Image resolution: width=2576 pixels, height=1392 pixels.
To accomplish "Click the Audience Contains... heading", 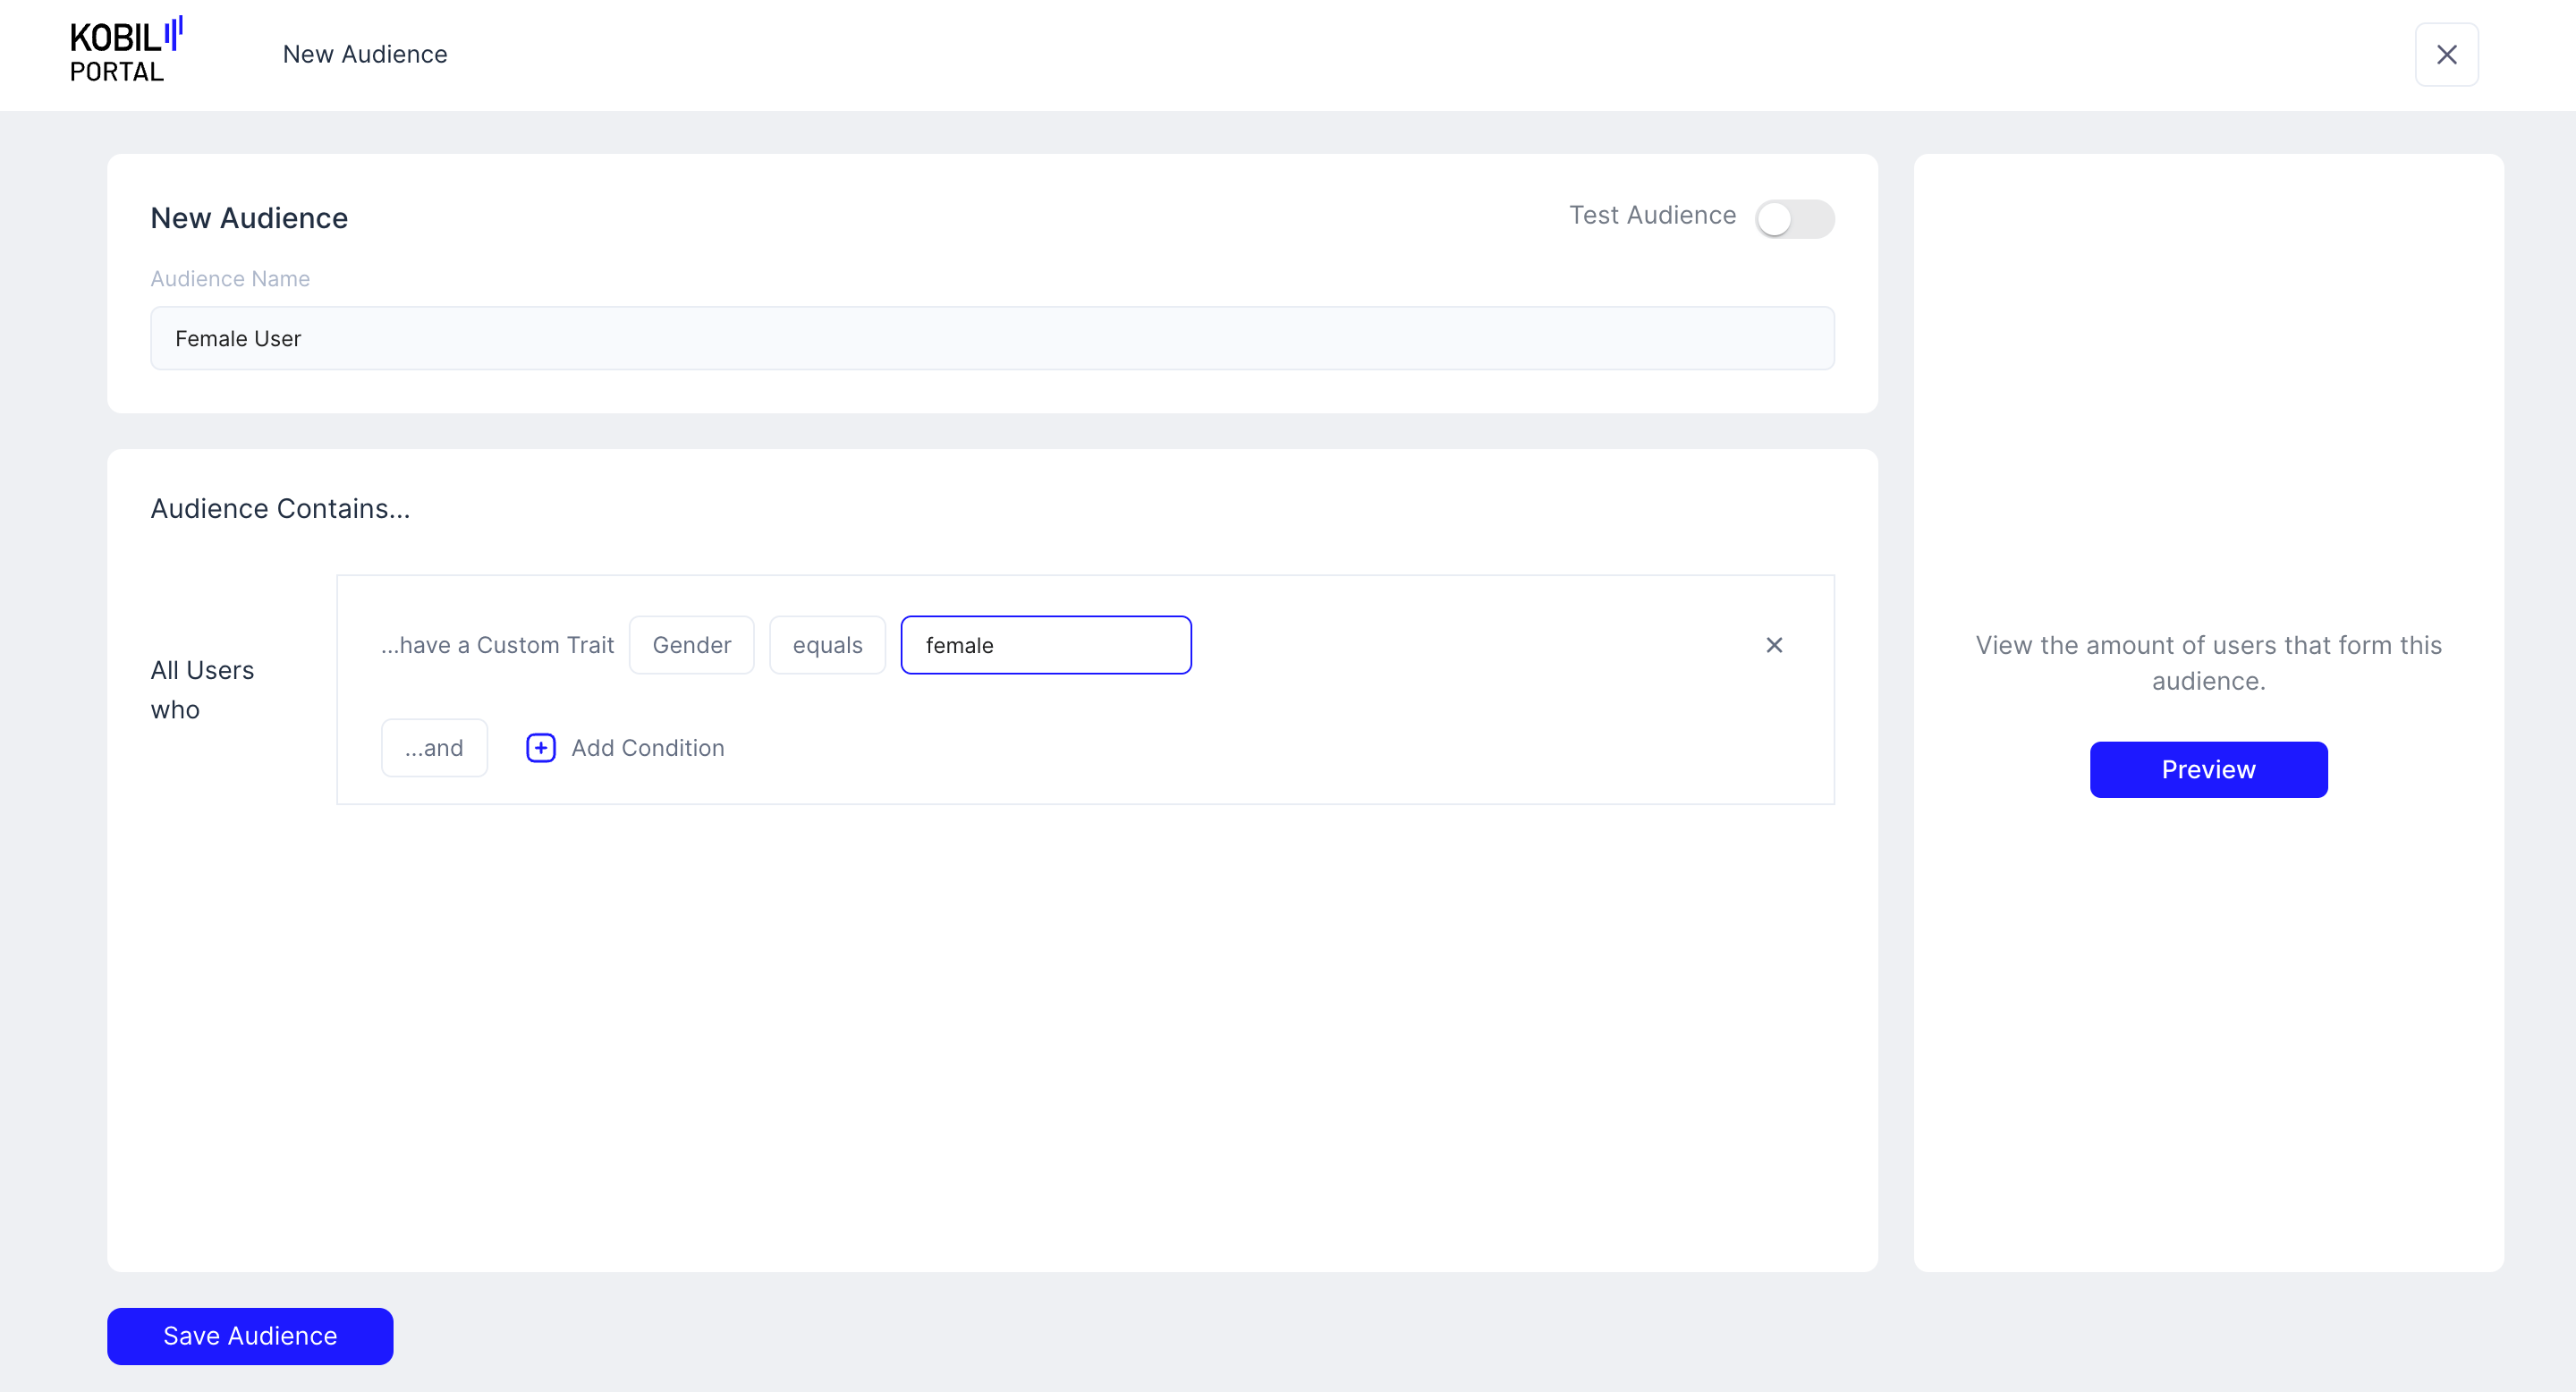I will (x=280, y=508).
